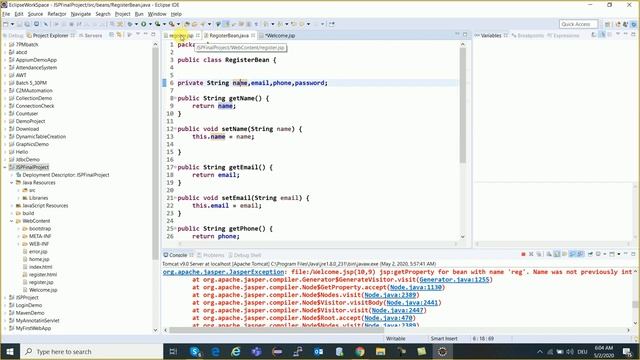Switch to the Servers tab
The image size is (640, 360).
[90, 36]
